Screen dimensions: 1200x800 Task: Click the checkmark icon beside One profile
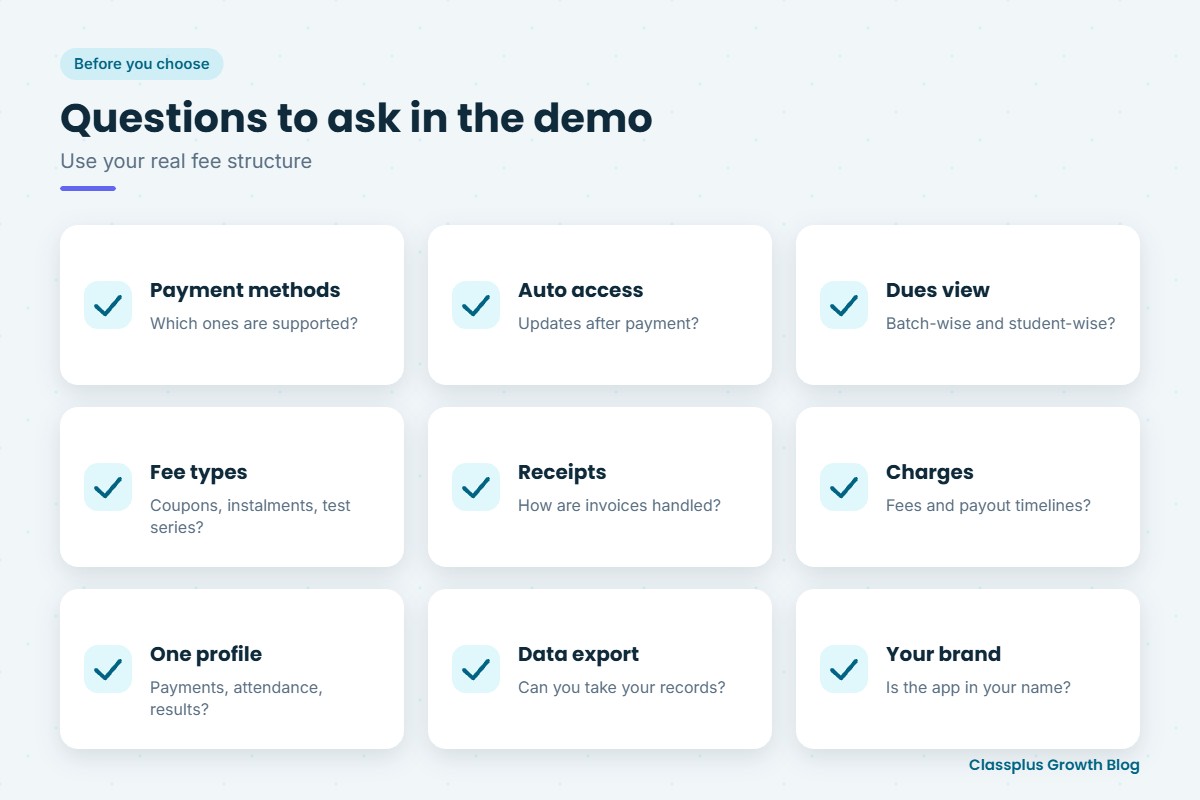point(108,669)
